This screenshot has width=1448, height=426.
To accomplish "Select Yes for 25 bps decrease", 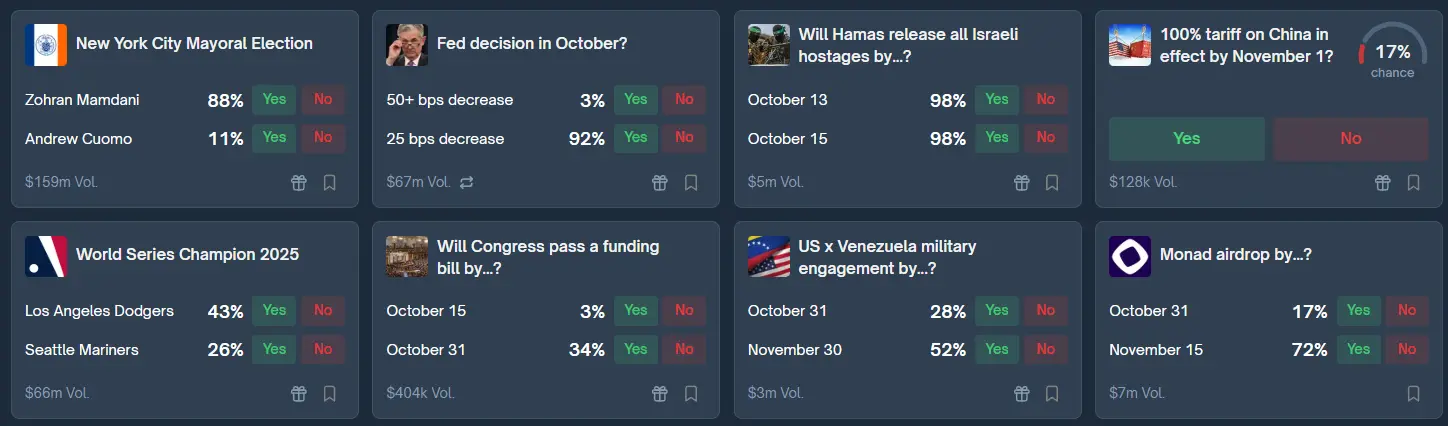I will (636, 138).
